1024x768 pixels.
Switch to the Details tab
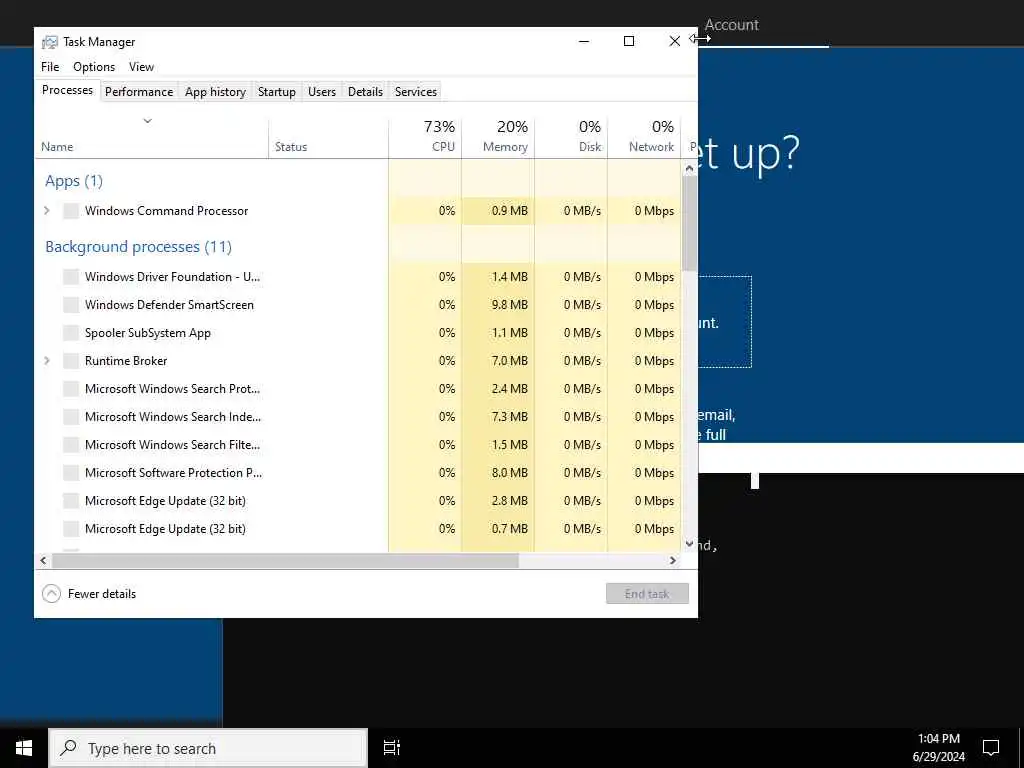365,92
